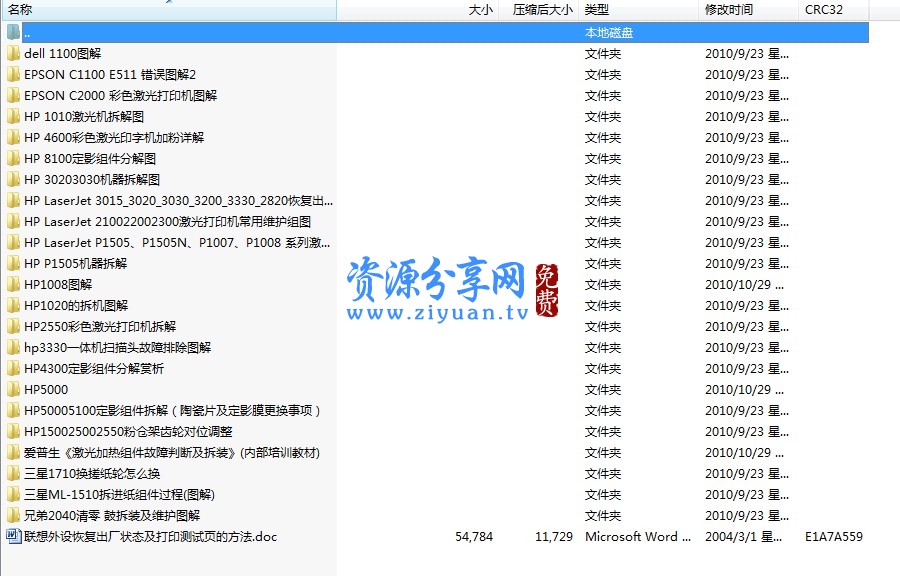Click the file size value 54,784
Screen dimensions: 900x576
tap(474, 536)
